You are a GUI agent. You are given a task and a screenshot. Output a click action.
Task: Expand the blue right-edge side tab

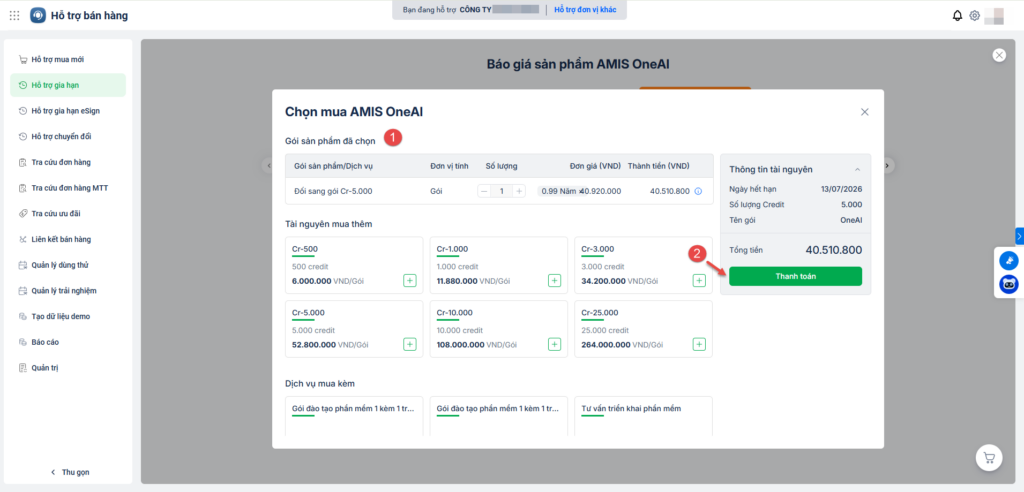tap(1019, 236)
